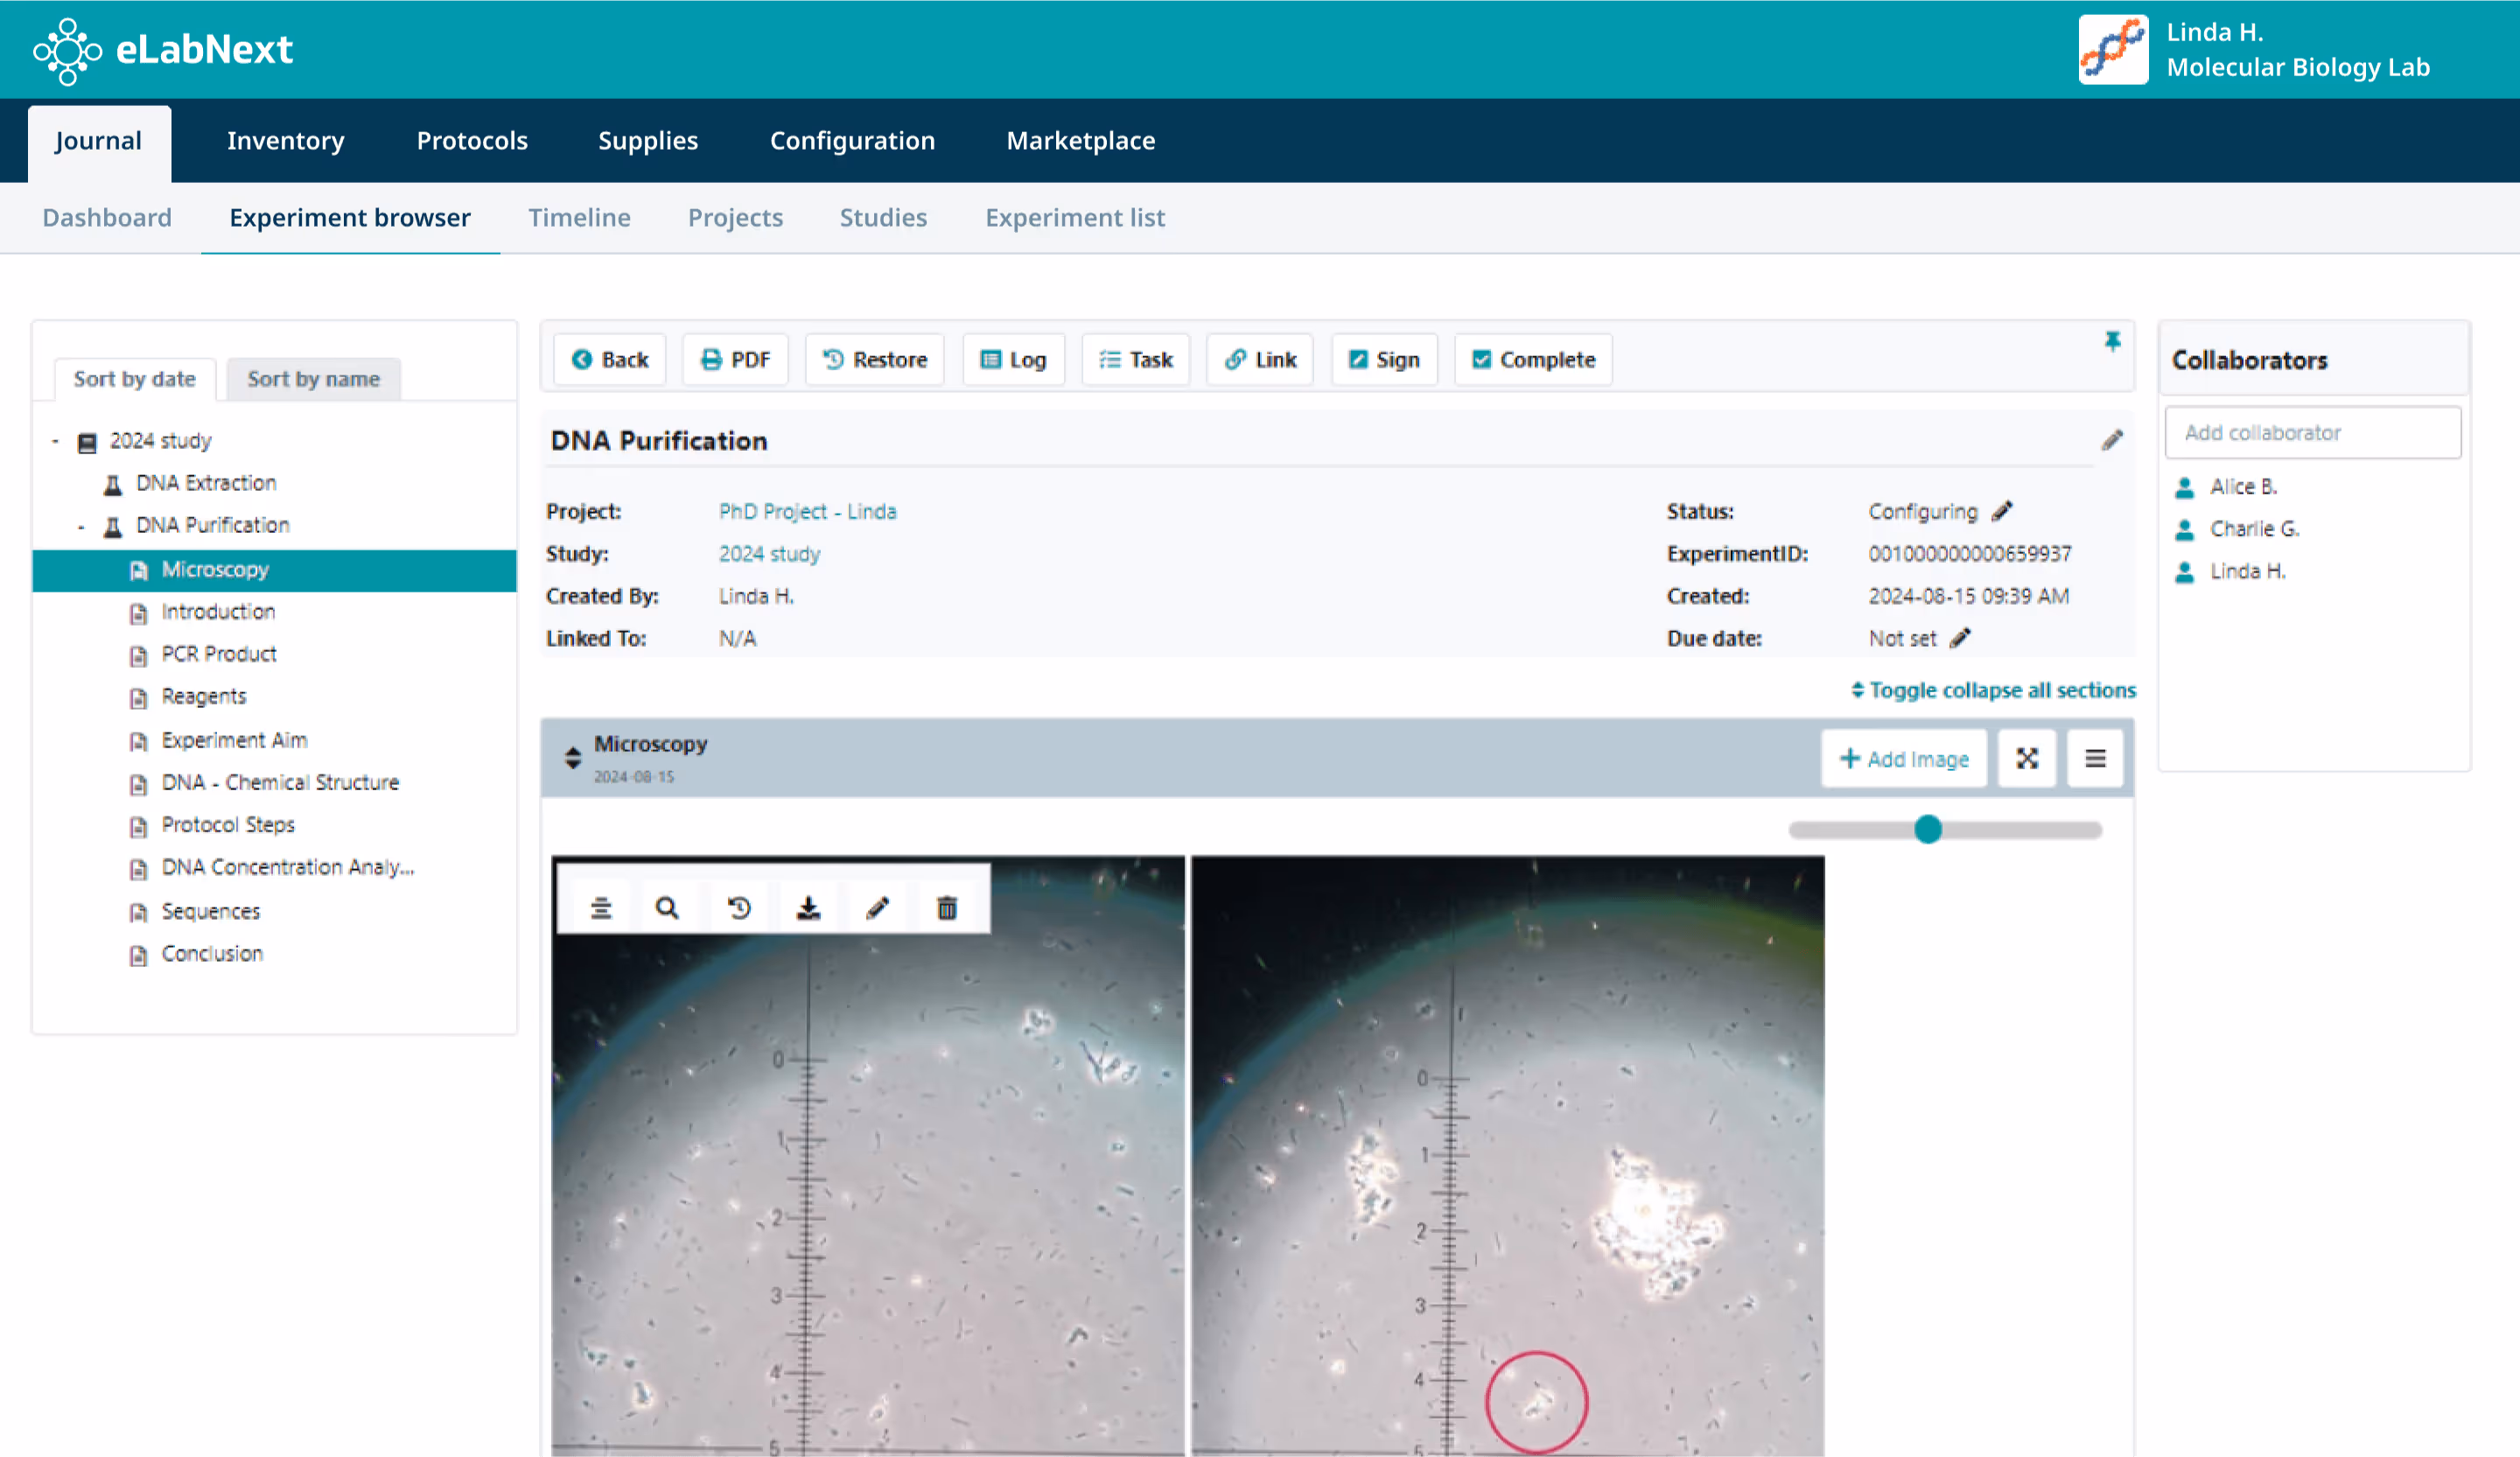This screenshot has height=1457, width=2520.
Task: Click Linda H. collaborator icon
Action: pyautogui.click(x=2185, y=572)
